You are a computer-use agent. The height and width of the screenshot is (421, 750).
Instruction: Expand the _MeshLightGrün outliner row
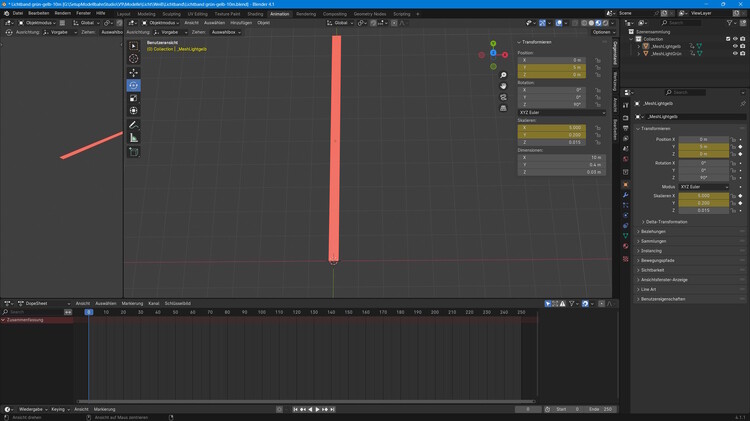(x=639, y=54)
